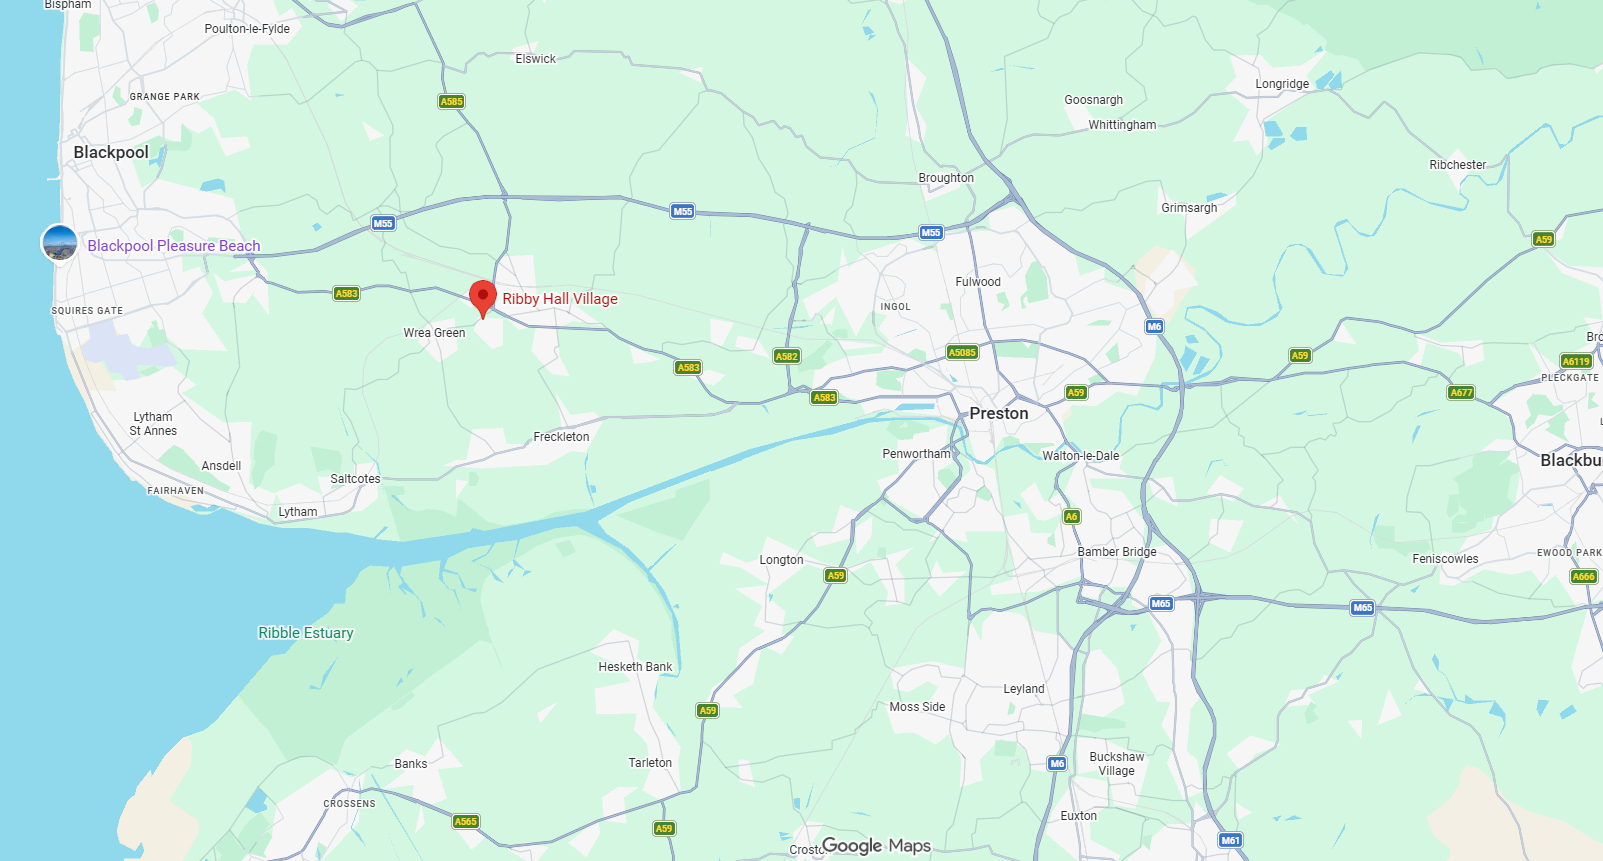The width and height of the screenshot is (1603, 861).
Task: Click the A6 road badge
Action: [x=1071, y=517]
